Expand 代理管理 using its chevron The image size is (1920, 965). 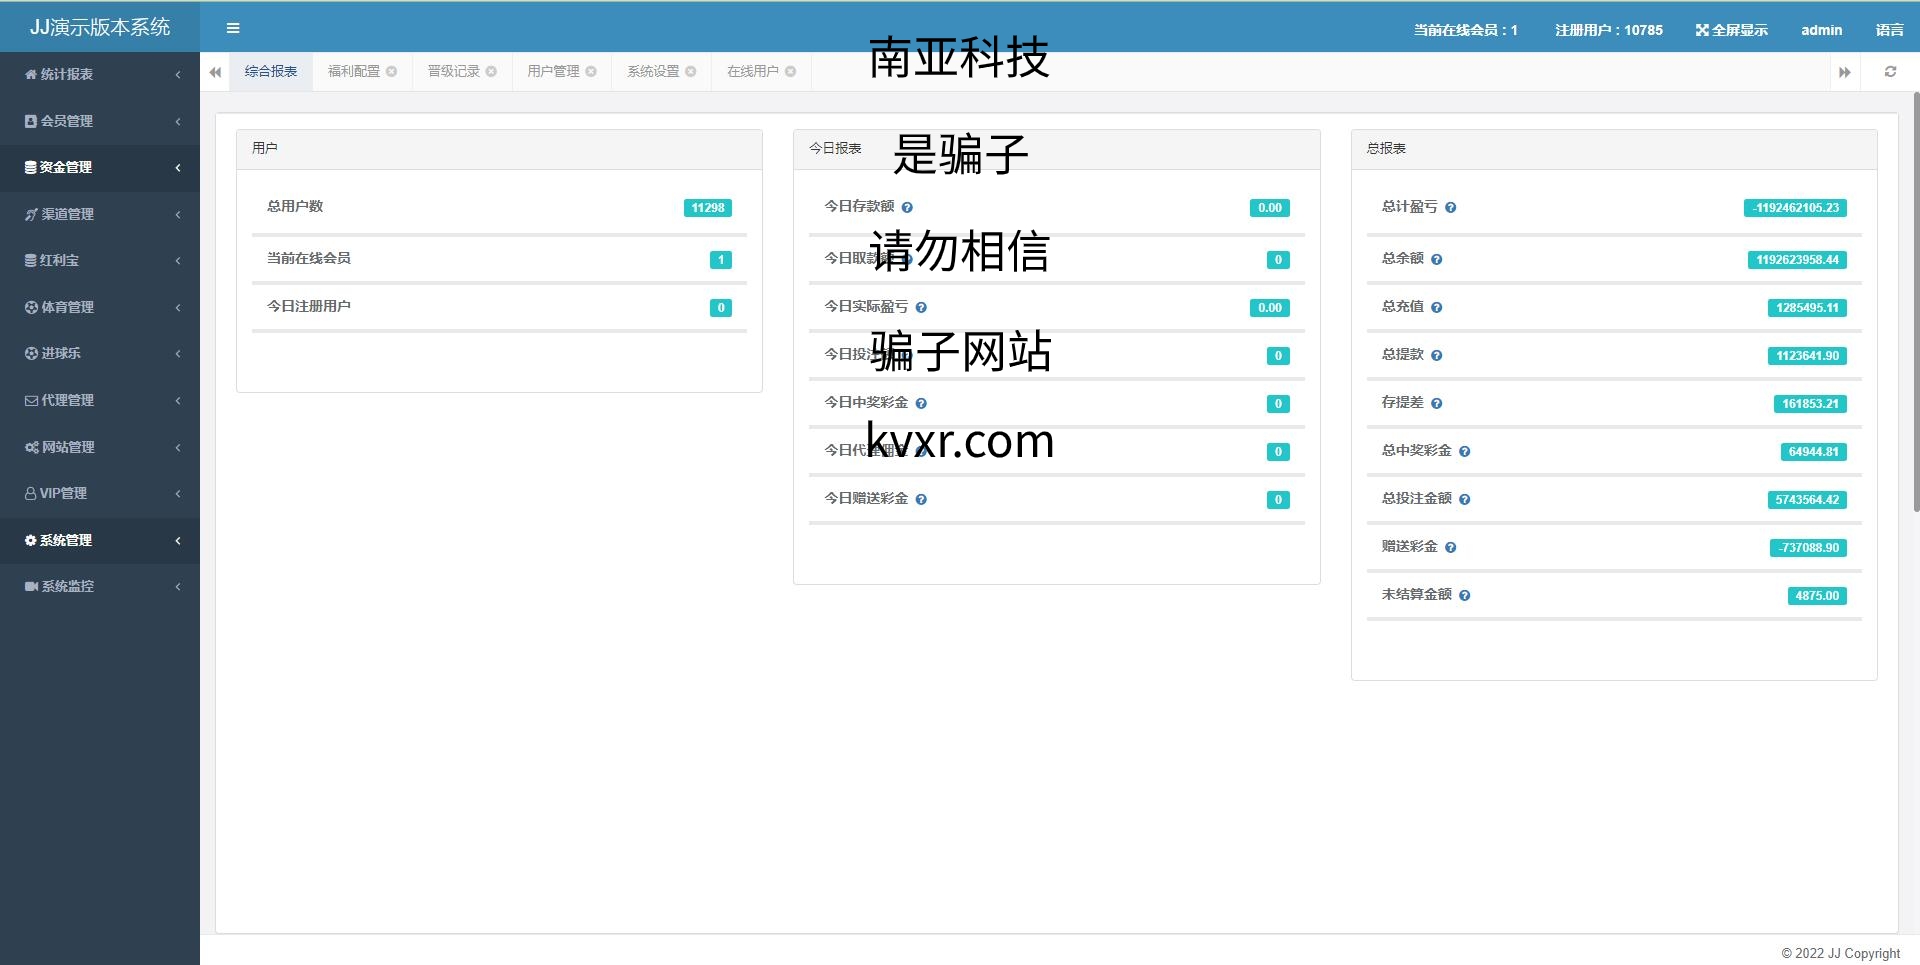[x=178, y=400]
